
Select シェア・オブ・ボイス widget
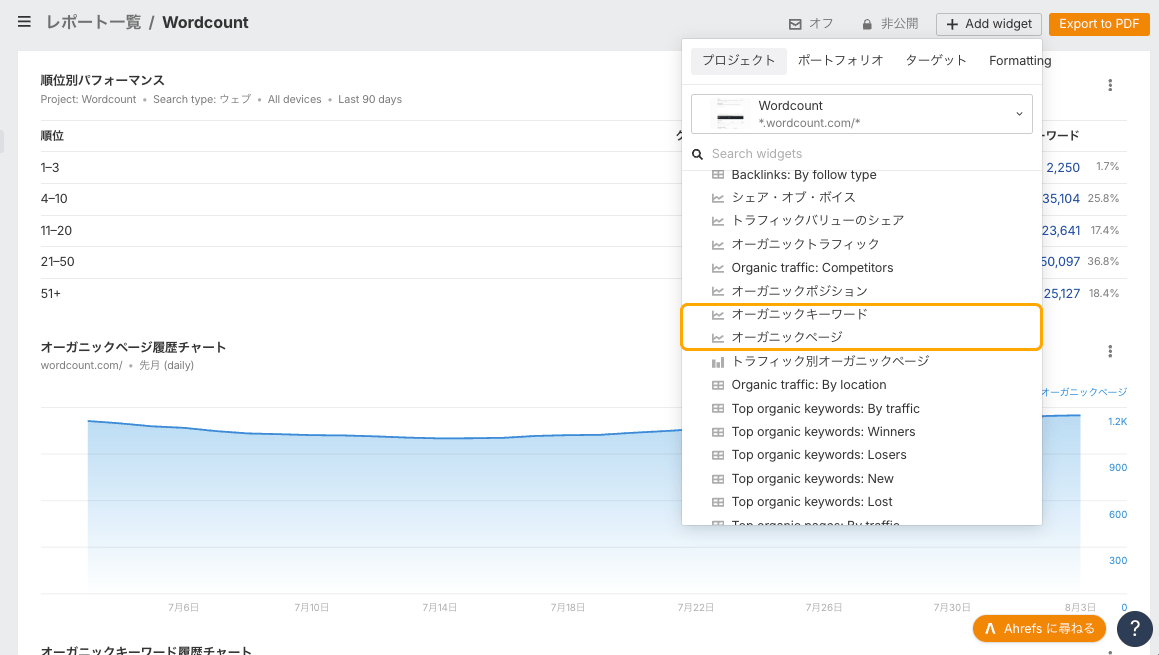tap(793, 197)
